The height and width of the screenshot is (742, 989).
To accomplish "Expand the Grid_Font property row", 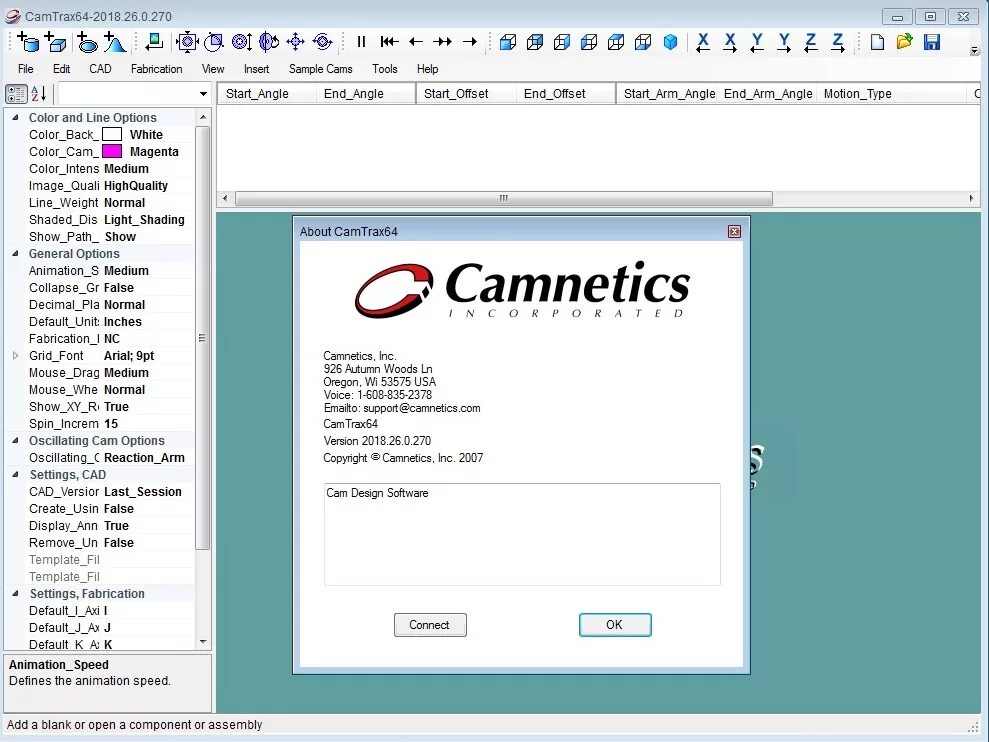I will (x=15, y=356).
